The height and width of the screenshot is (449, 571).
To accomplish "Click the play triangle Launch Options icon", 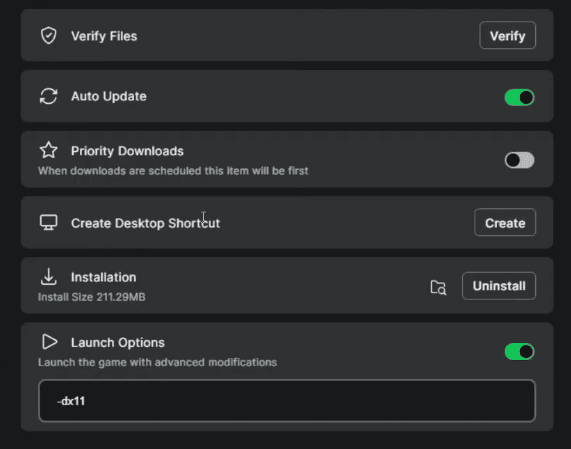I will 49,342.
